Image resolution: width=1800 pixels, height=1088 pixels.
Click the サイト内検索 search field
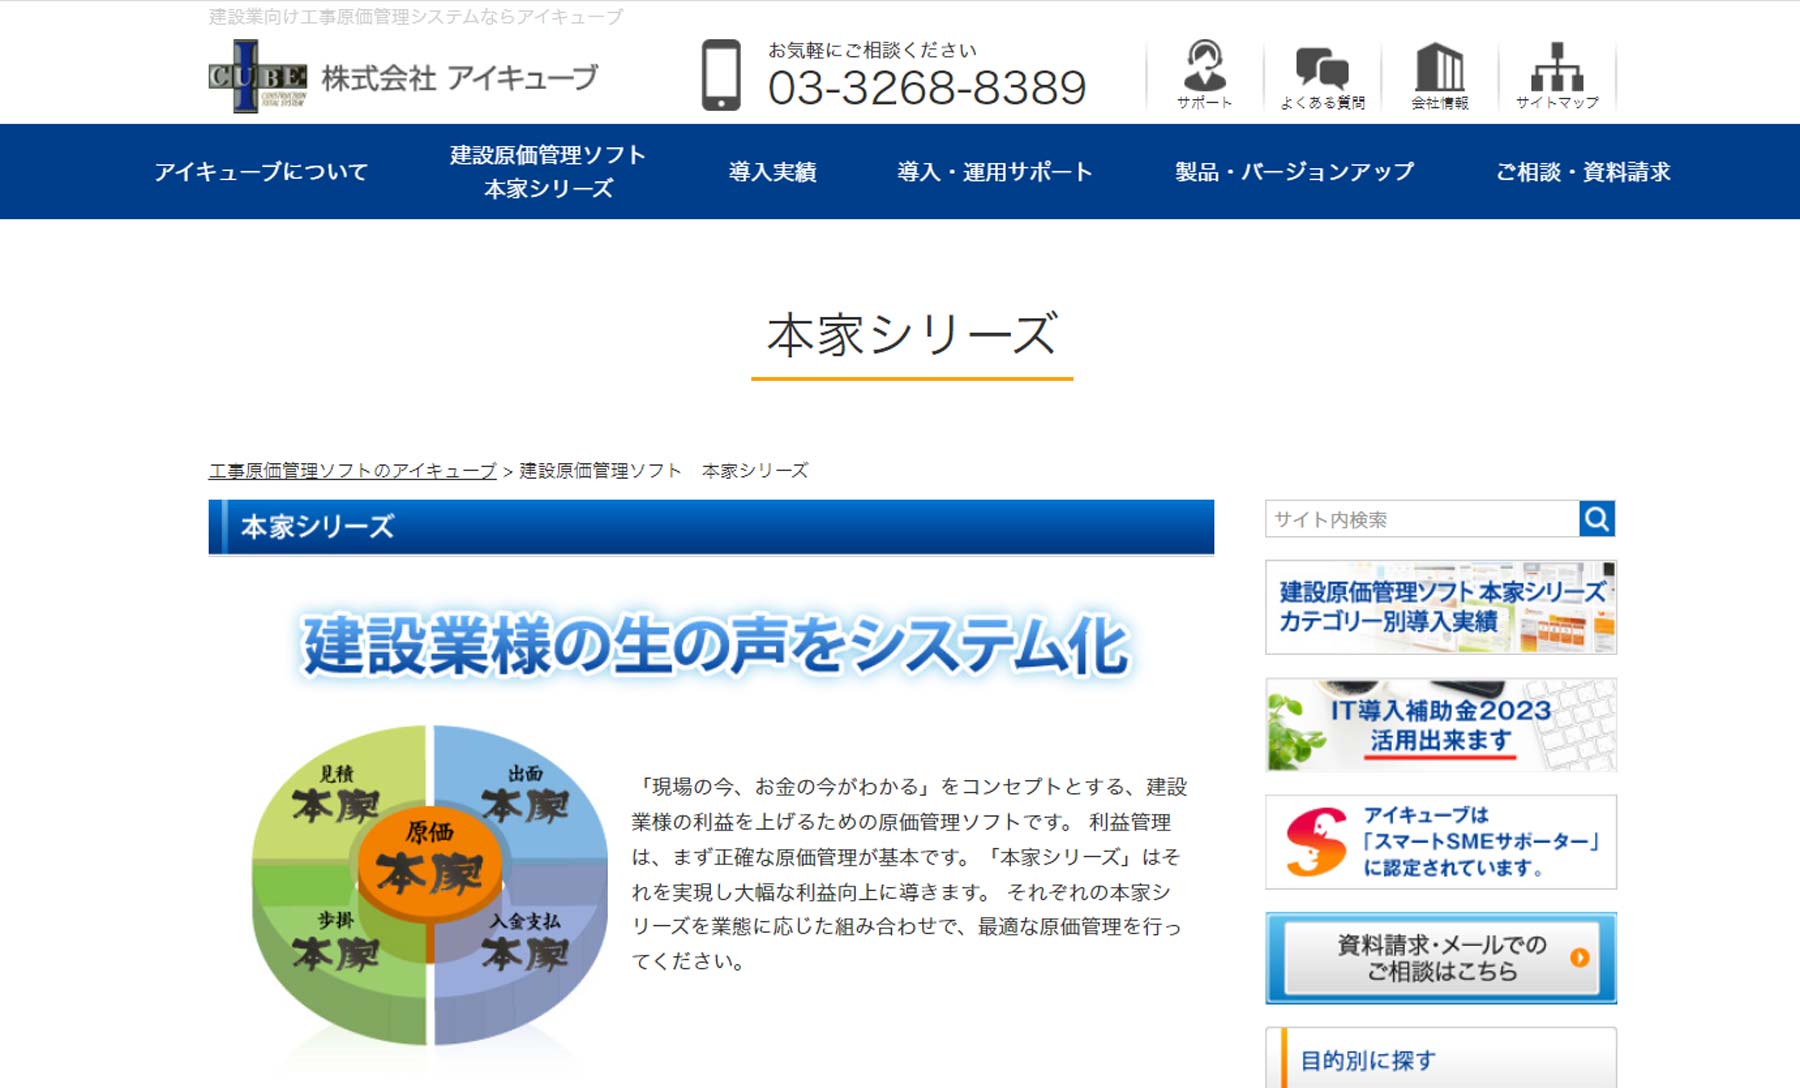tap(1422, 519)
